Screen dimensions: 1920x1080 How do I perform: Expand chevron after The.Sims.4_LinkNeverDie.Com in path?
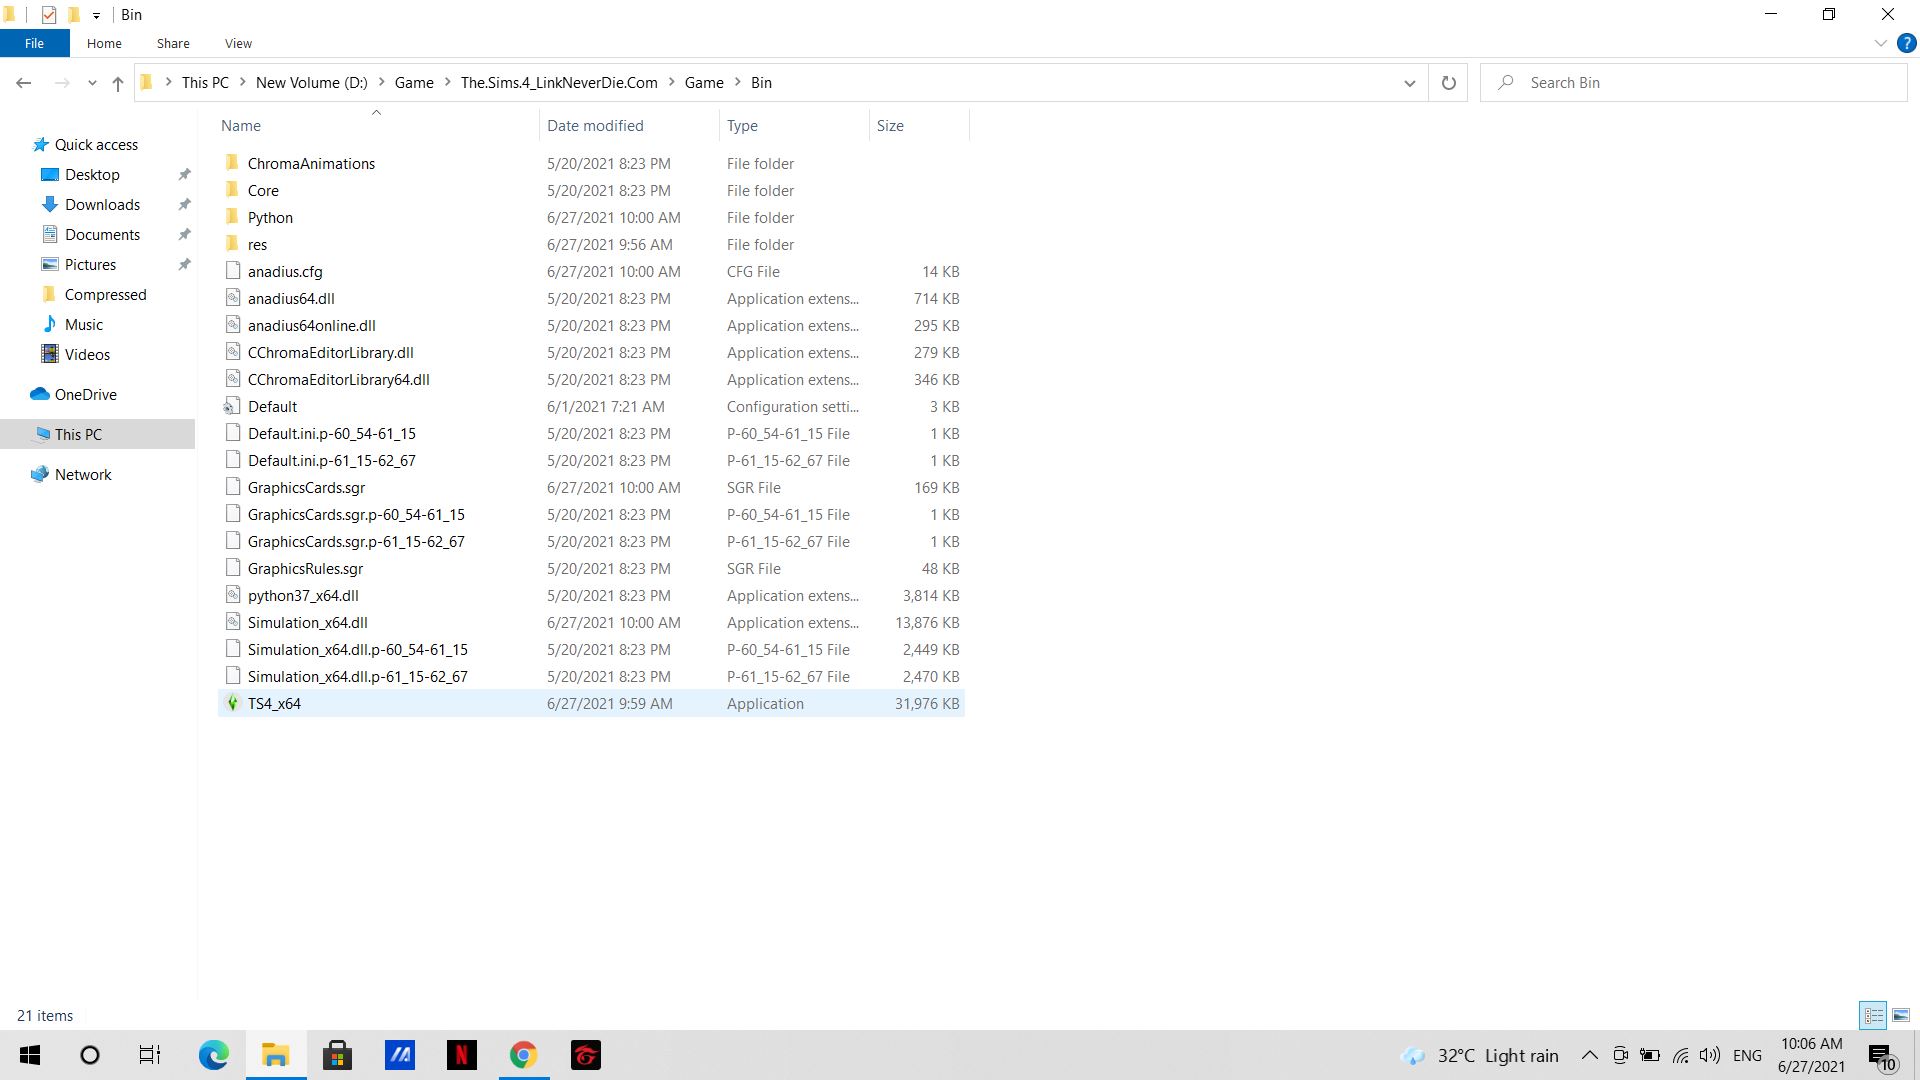671,83
